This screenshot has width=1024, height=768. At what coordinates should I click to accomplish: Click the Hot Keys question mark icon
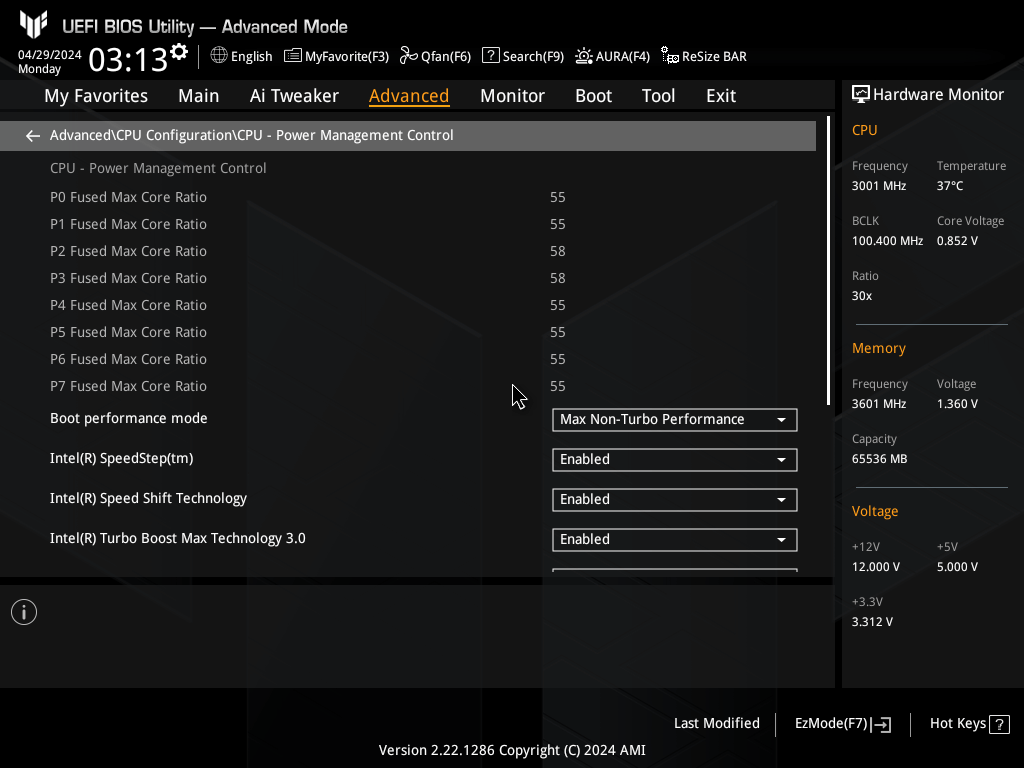[999, 724]
